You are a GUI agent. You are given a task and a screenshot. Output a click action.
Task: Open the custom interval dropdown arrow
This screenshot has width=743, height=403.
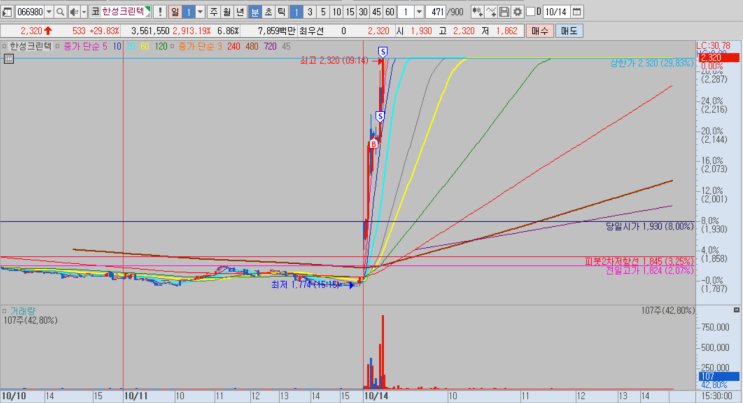419,11
